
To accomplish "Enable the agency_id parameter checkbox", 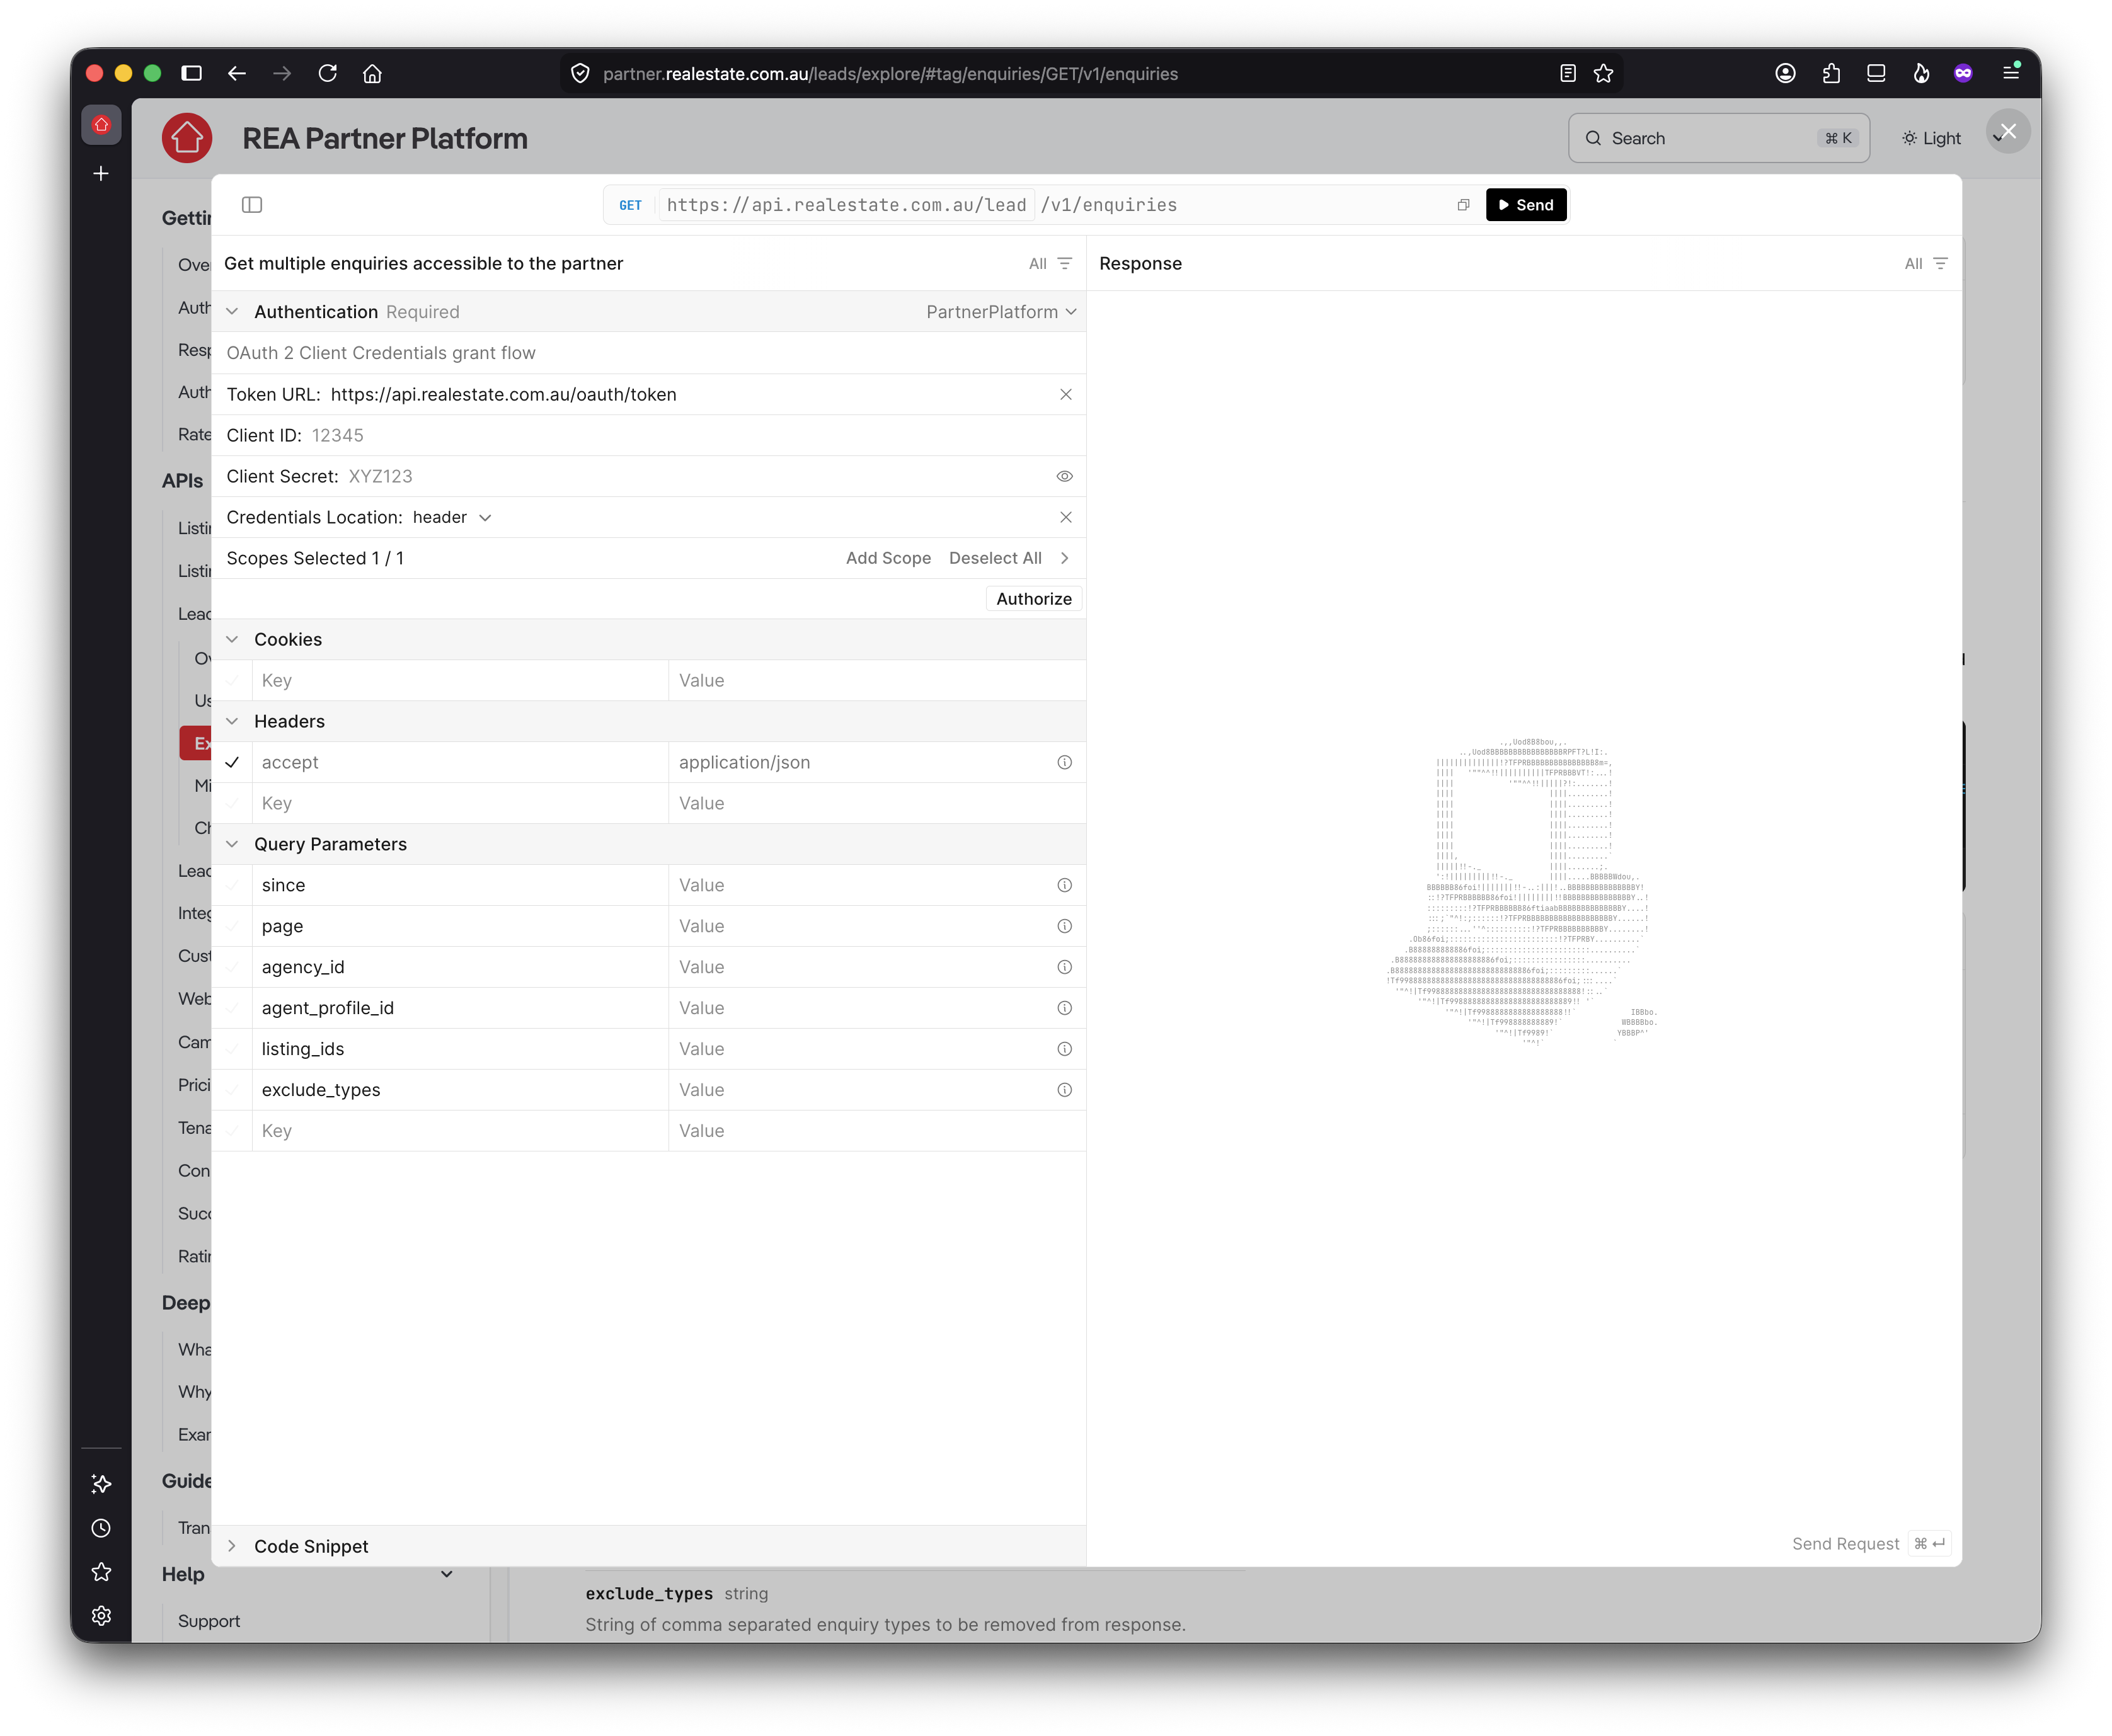I will tap(232, 968).
